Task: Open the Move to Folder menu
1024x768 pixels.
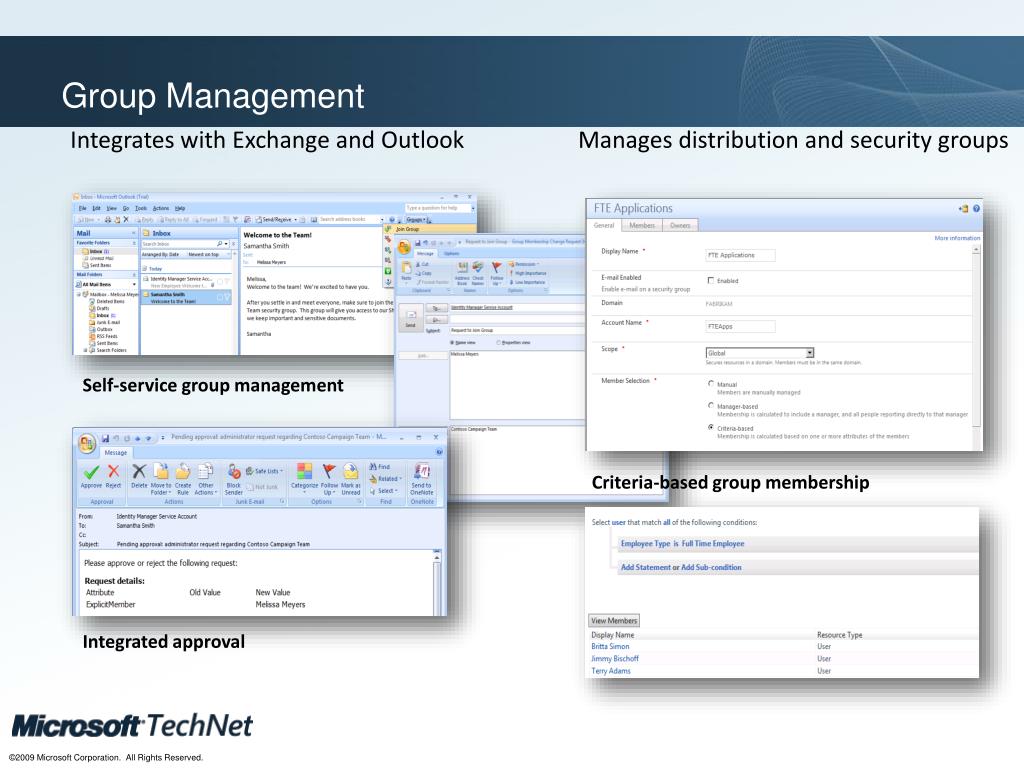Action: 161,479
